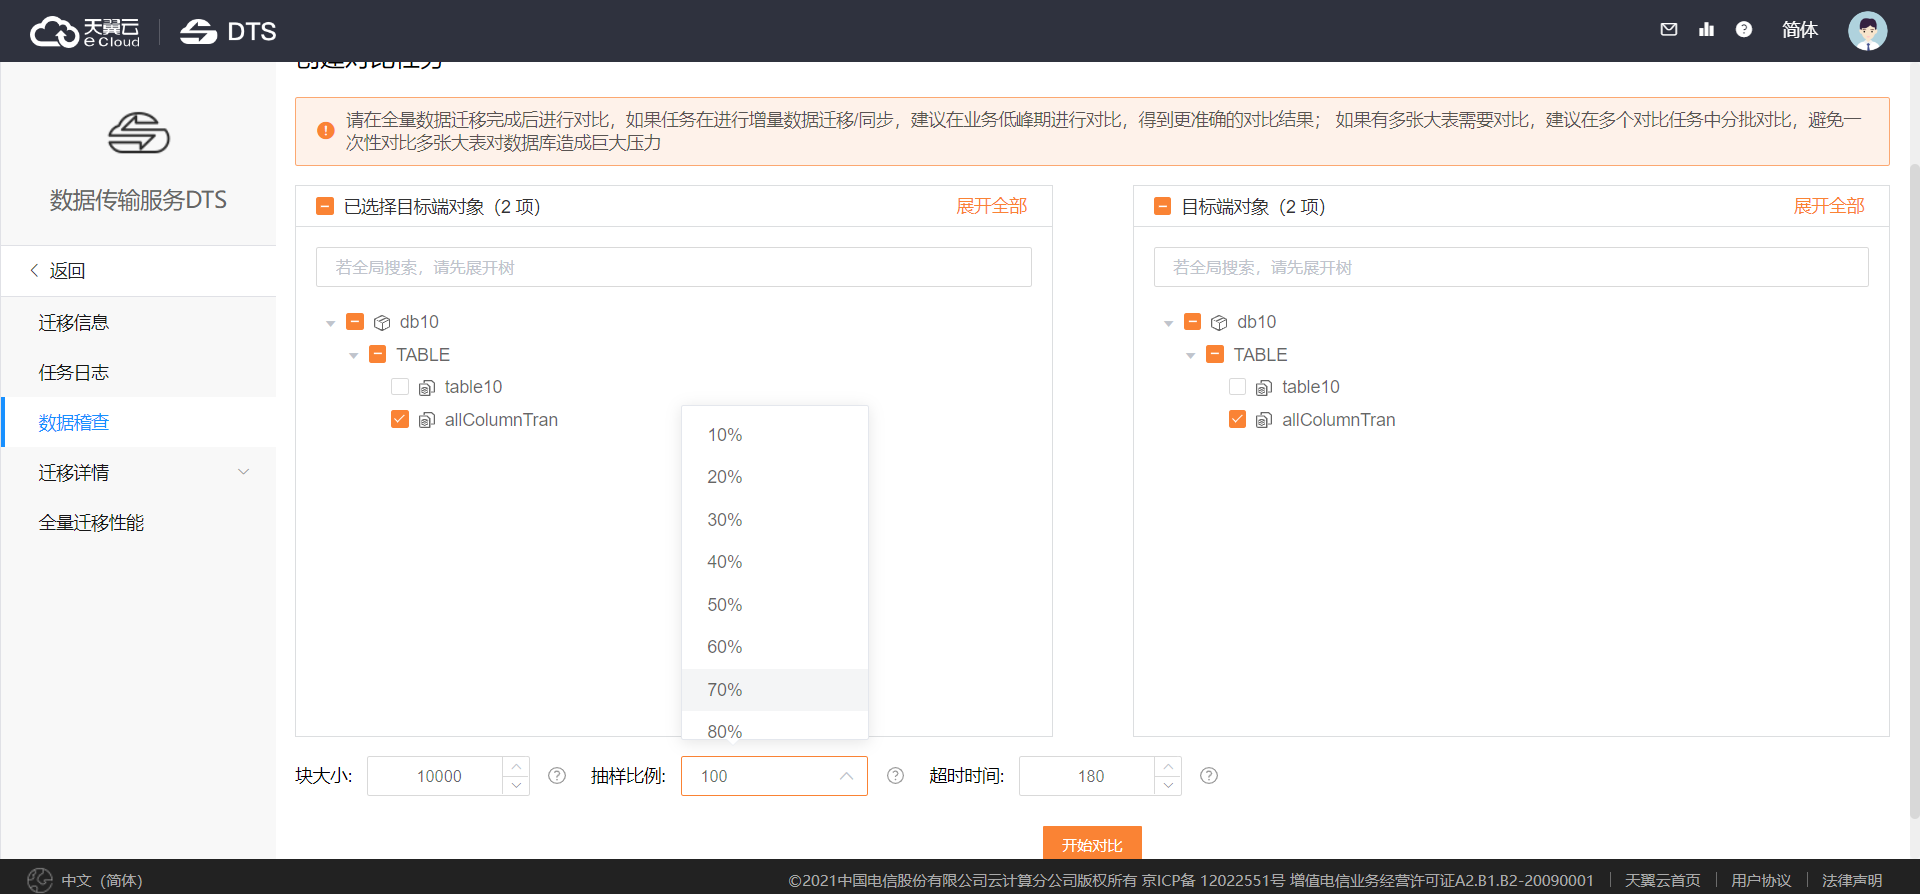Check table10 in the right target tree
This screenshot has height=894, width=1920.
1237,387
